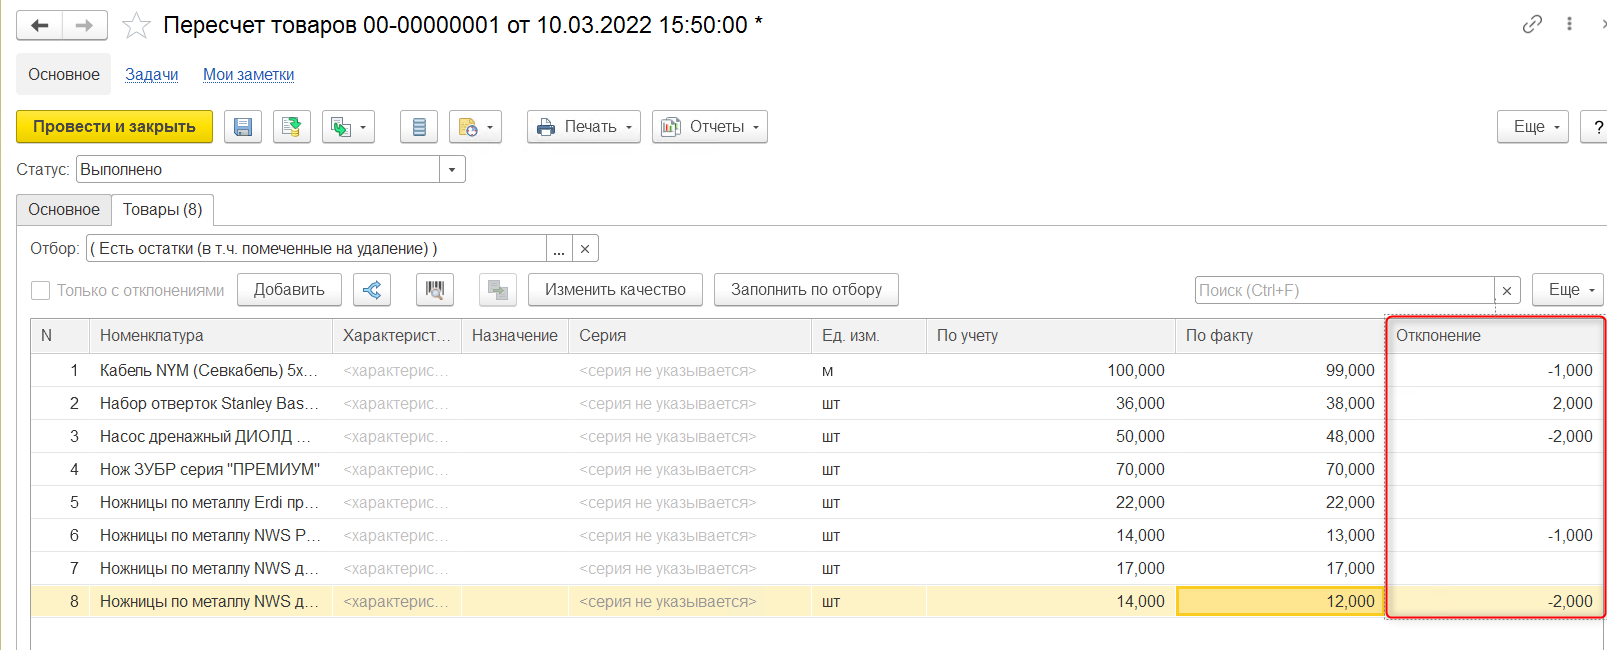Click the 'Изменить качество' button

[615, 290]
